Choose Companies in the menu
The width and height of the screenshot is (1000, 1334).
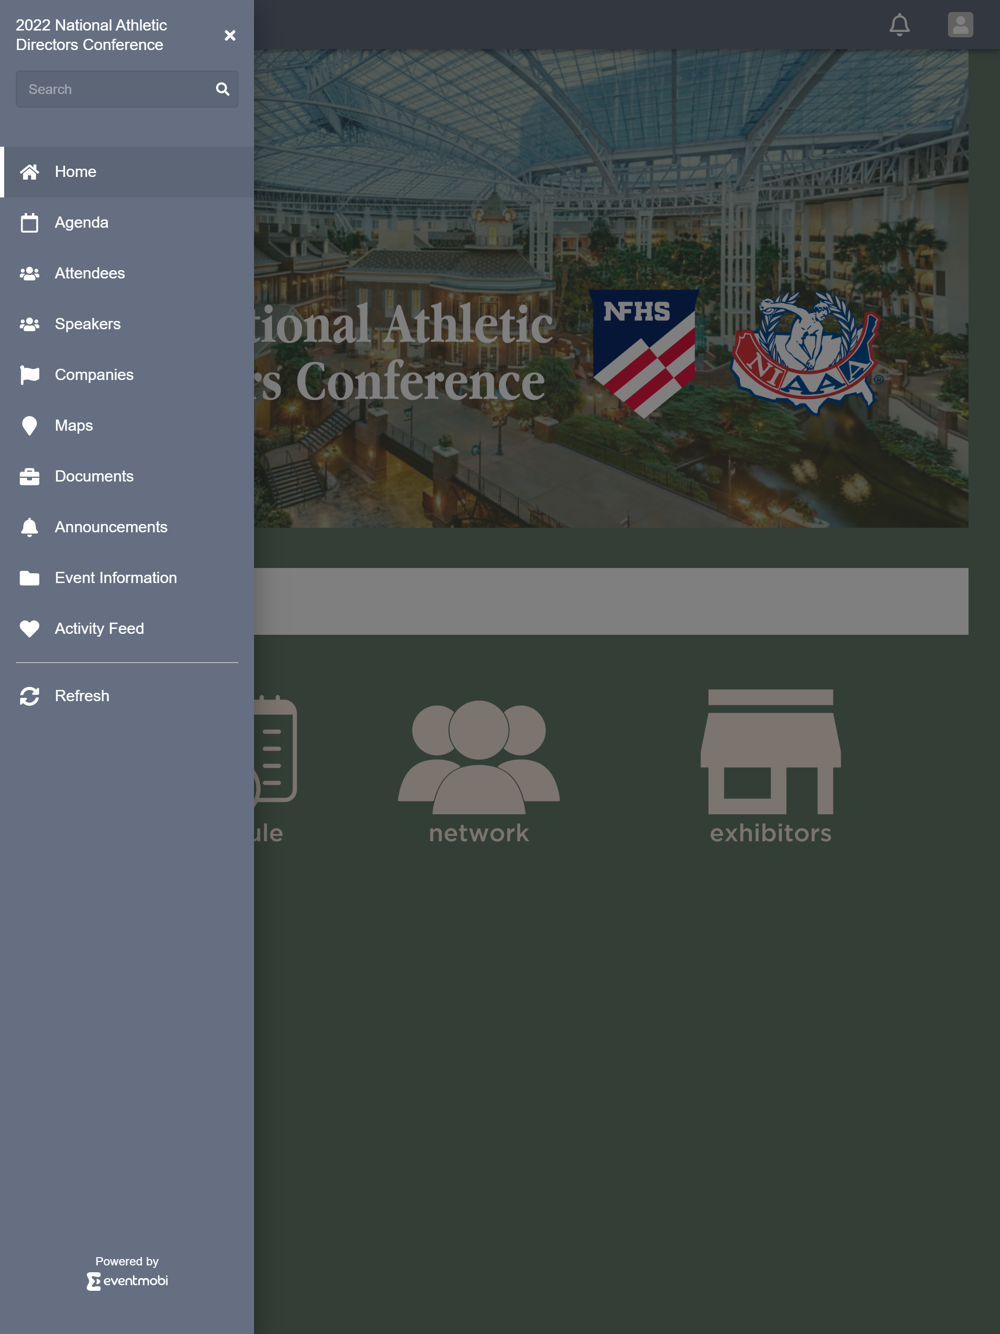[x=127, y=375]
